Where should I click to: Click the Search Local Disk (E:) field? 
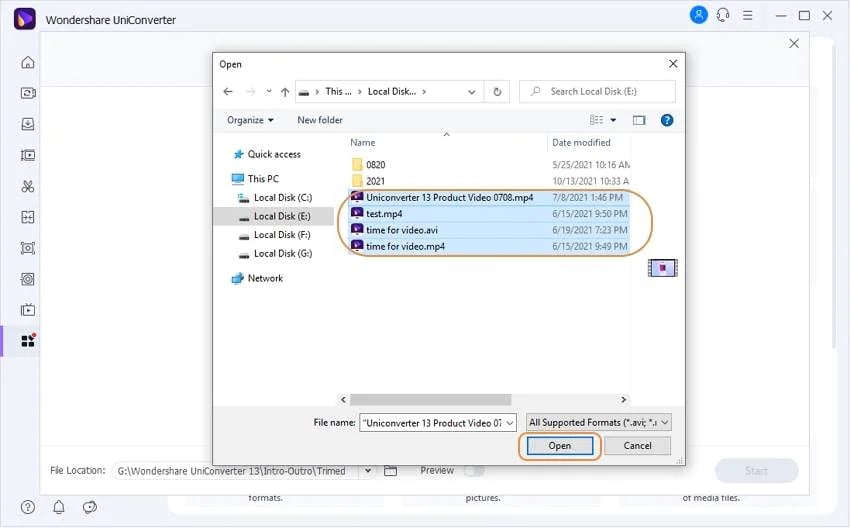597,92
